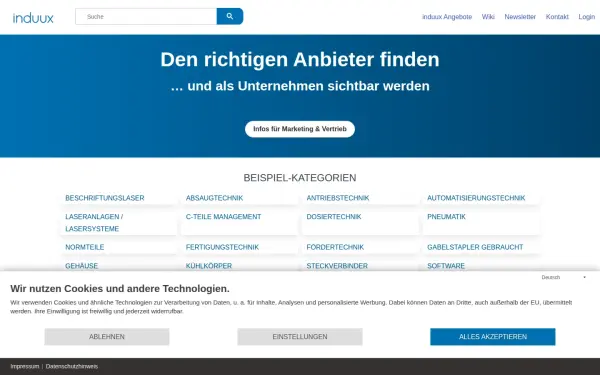Viewport: 600px width, 375px height.
Task: Focus the Suche search field
Action: coord(146,16)
